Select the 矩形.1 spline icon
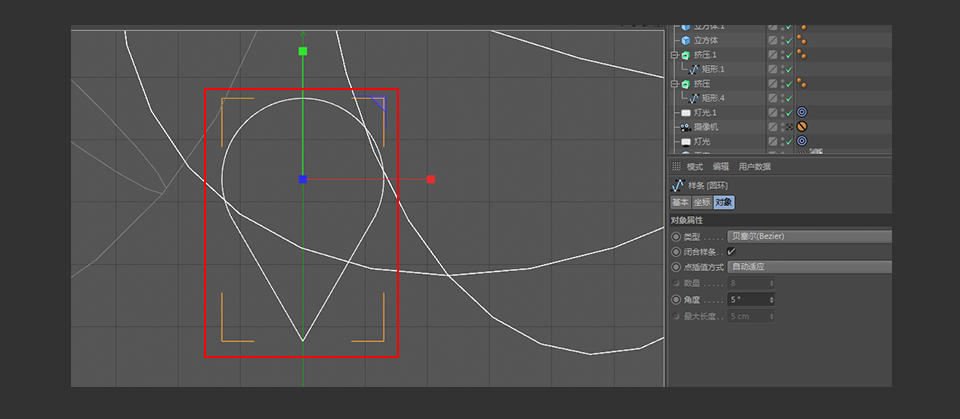960x419 pixels. (x=694, y=69)
